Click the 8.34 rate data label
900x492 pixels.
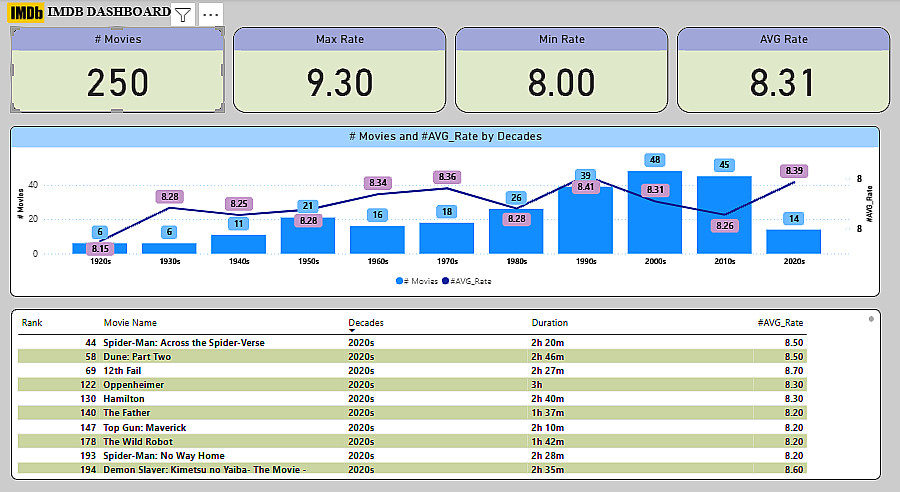(x=378, y=183)
